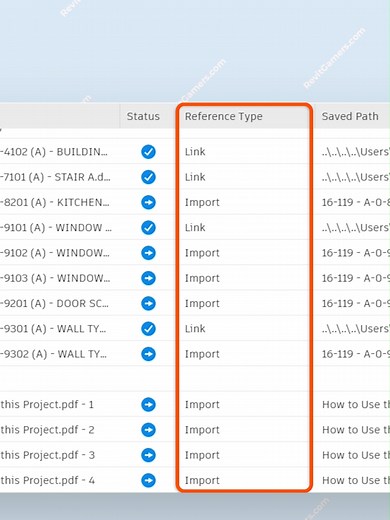The width and height of the screenshot is (390, 520).
Task: Click the saved path of the 9301 row
Action: (356, 329)
